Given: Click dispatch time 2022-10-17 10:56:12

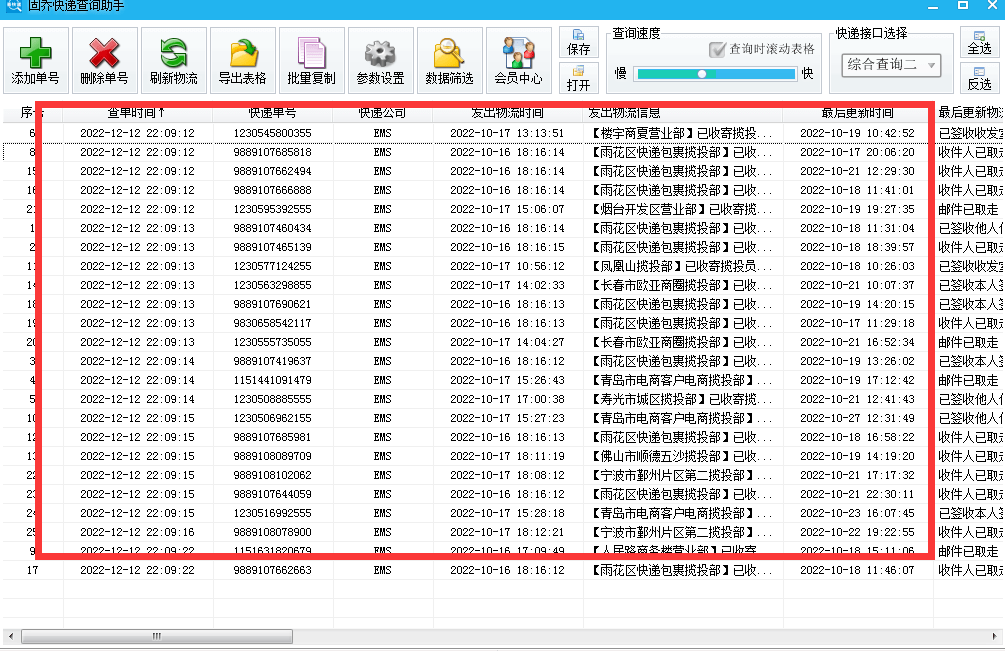Looking at the screenshot, I should click(508, 267).
